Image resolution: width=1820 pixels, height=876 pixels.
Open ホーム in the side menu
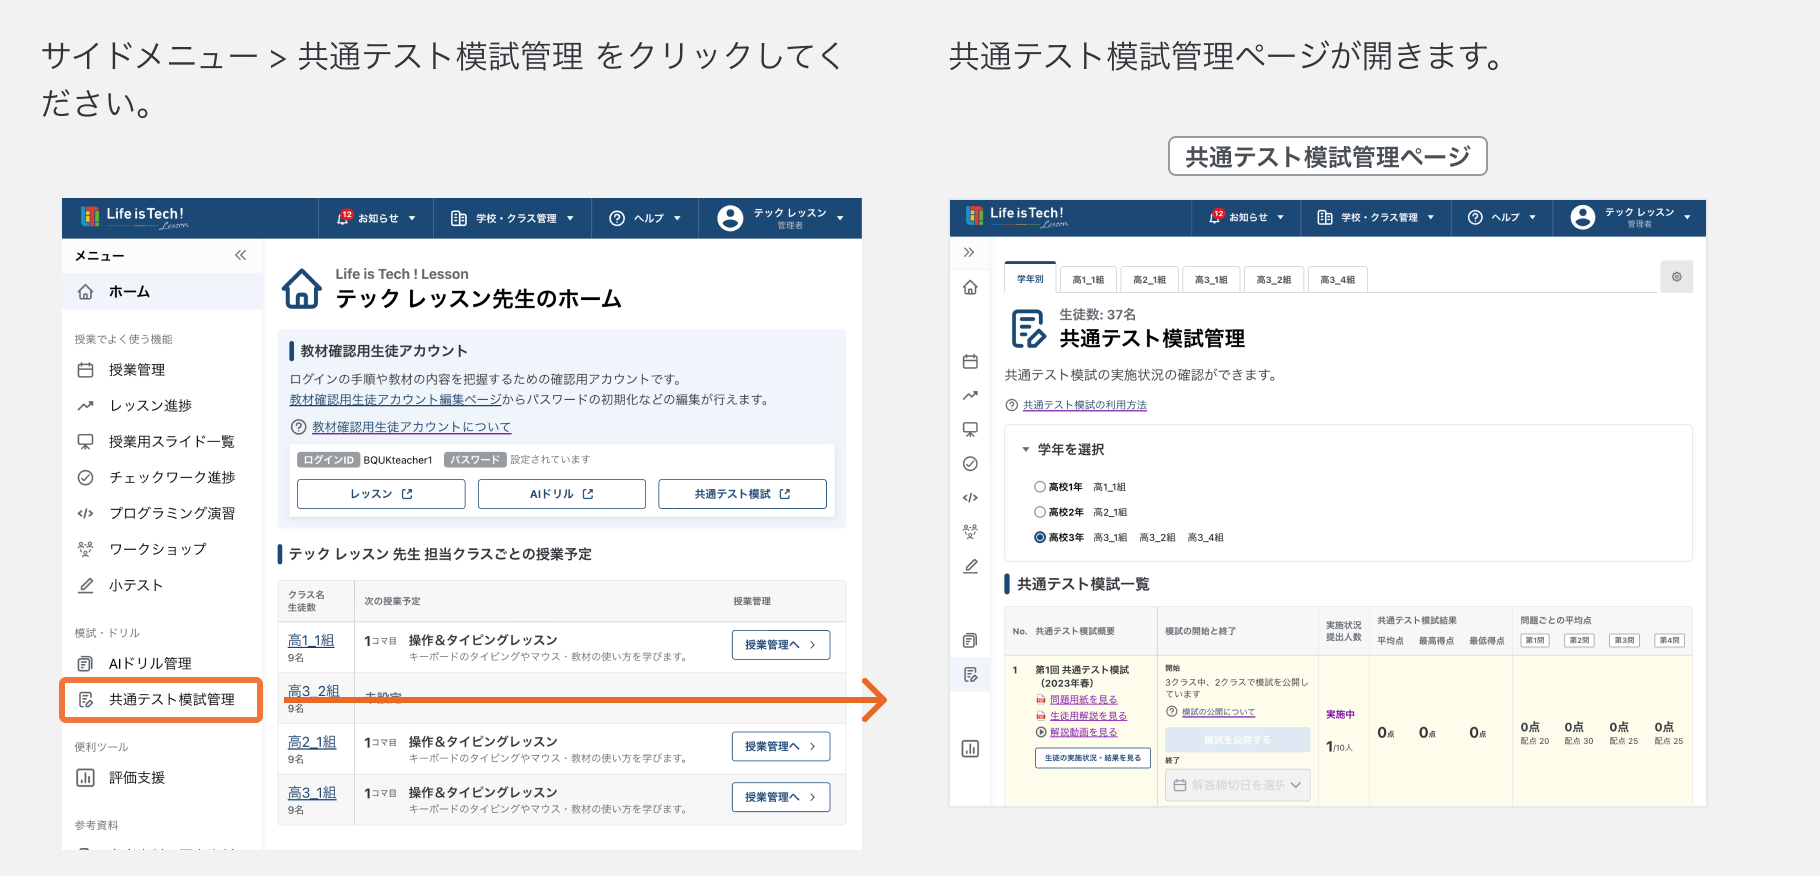[x=162, y=292]
